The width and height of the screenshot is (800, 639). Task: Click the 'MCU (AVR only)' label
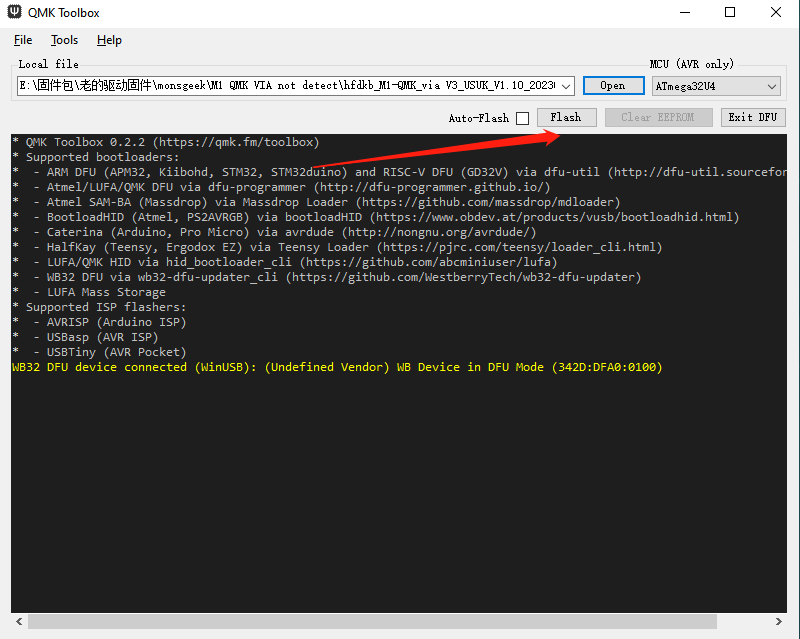pos(691,64)
